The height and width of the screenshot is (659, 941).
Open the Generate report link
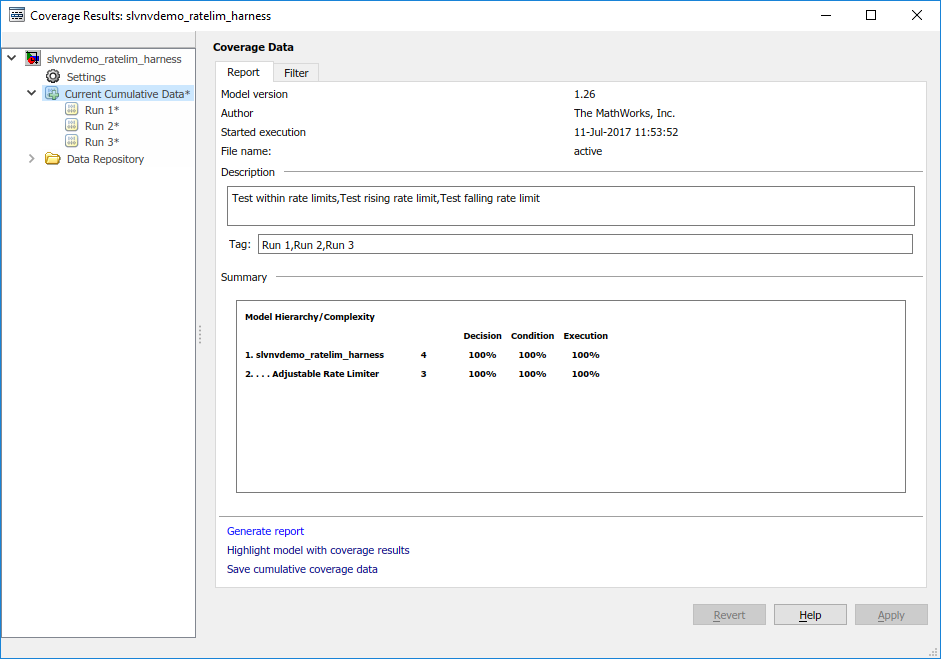coord(265,531)
